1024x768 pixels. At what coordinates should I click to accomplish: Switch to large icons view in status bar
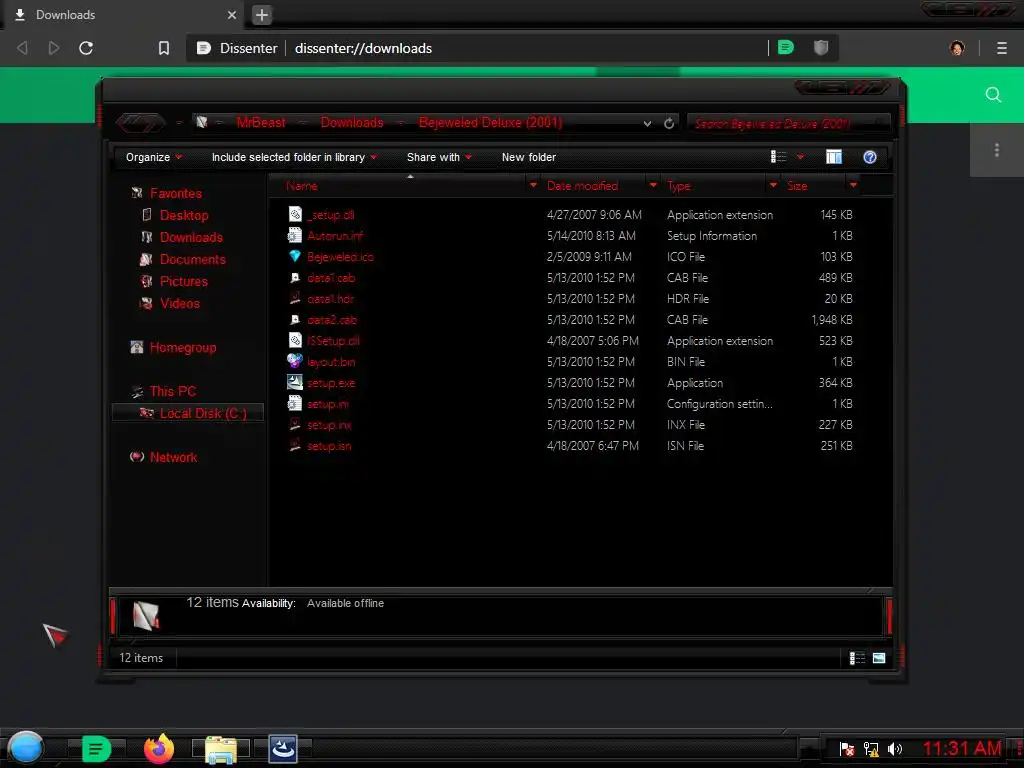[x=879, y=658]
